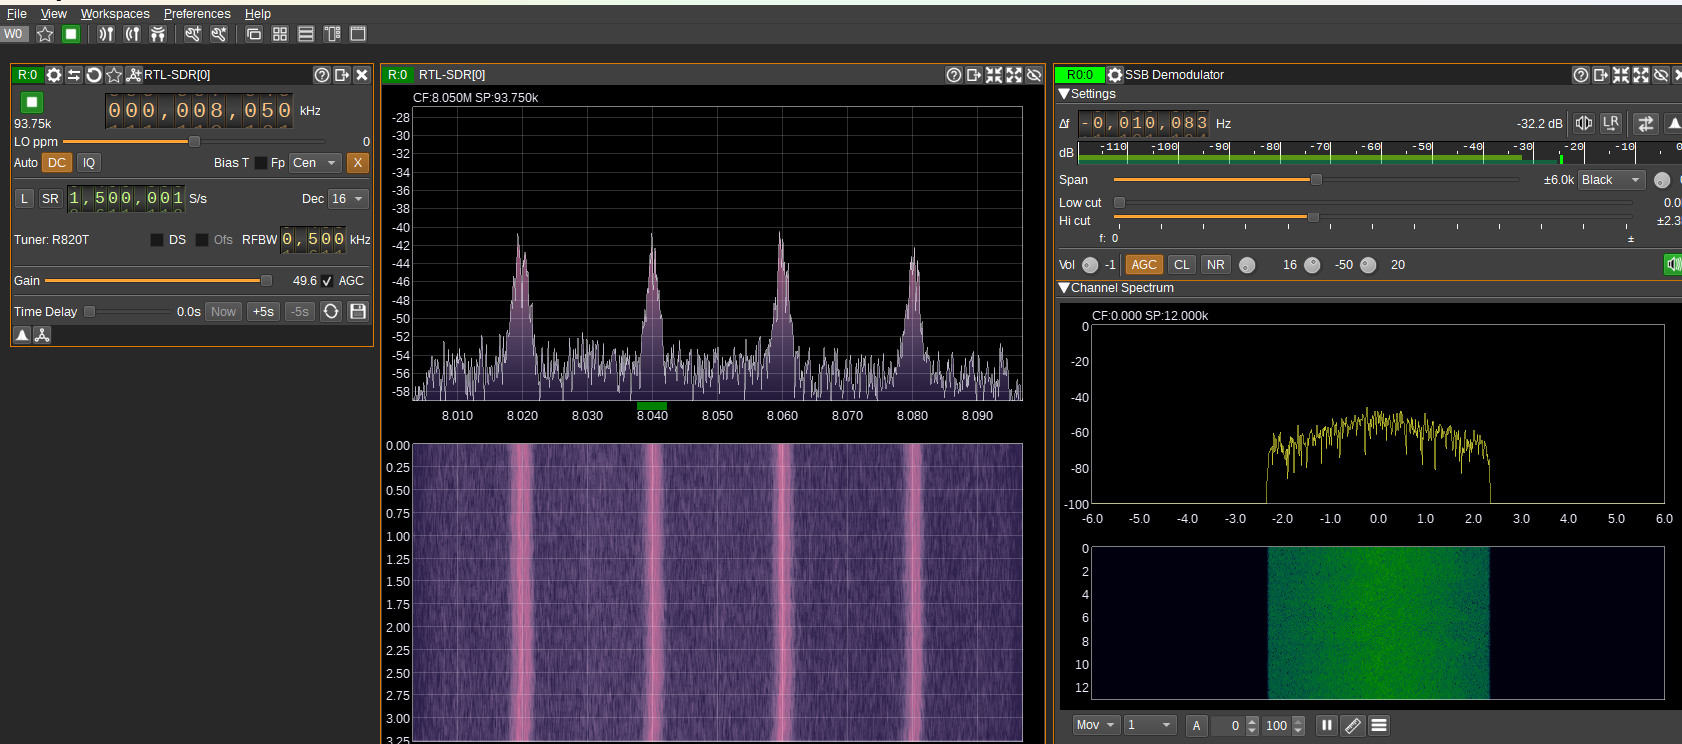
Task: Collapse the Channel Spectrum section
Action: [1064, 288]
